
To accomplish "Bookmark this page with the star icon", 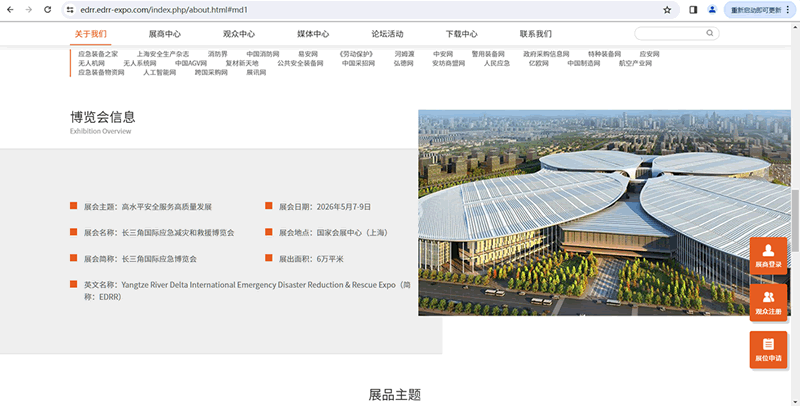I will click(667, 9).
